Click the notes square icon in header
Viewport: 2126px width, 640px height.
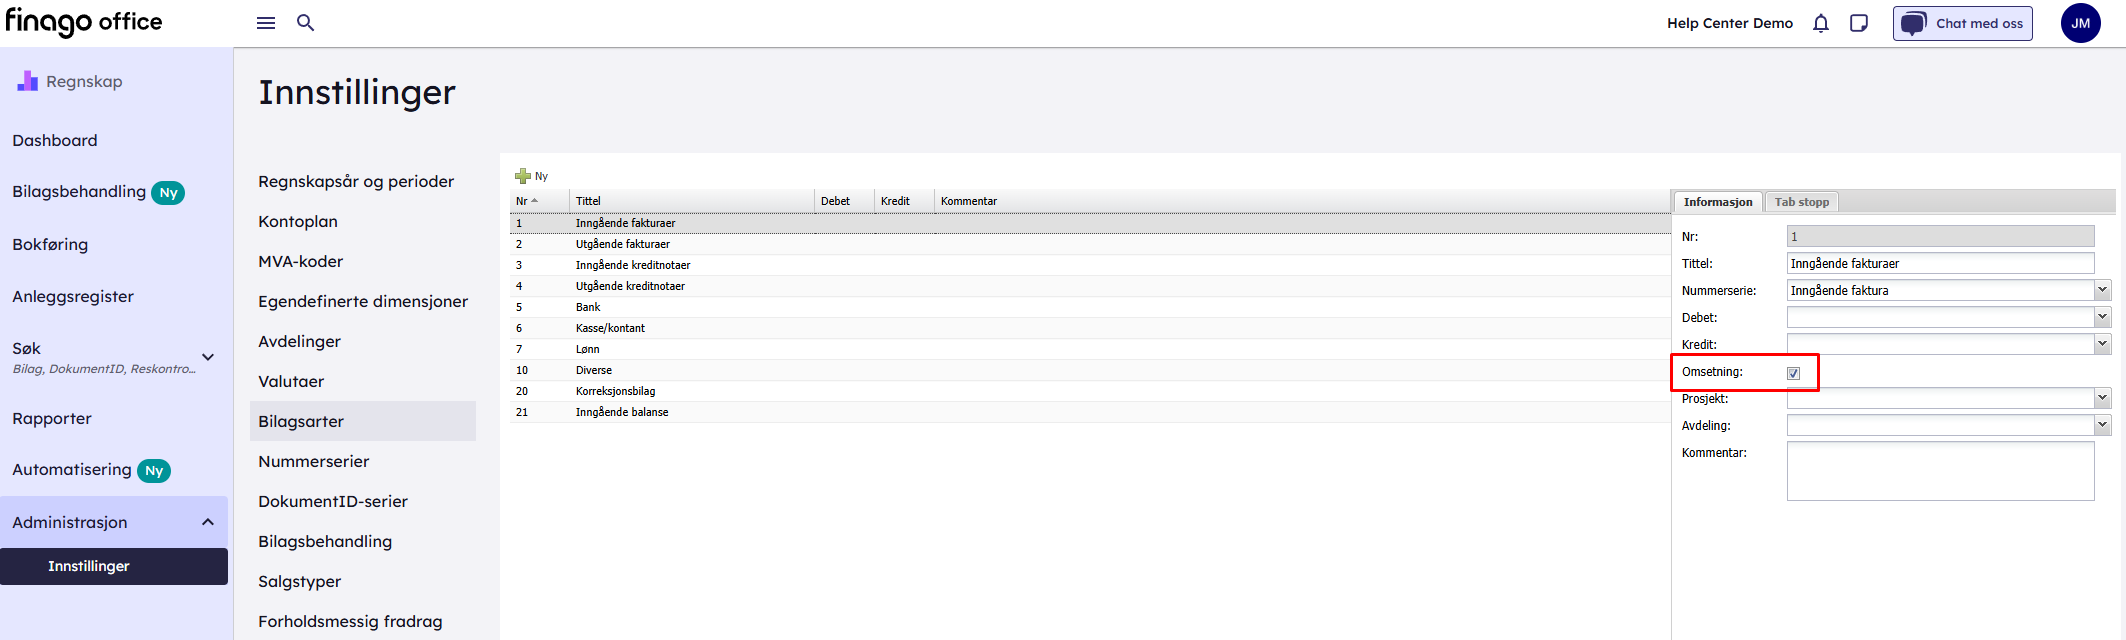pyautogui.click(x=1859, y=23)
